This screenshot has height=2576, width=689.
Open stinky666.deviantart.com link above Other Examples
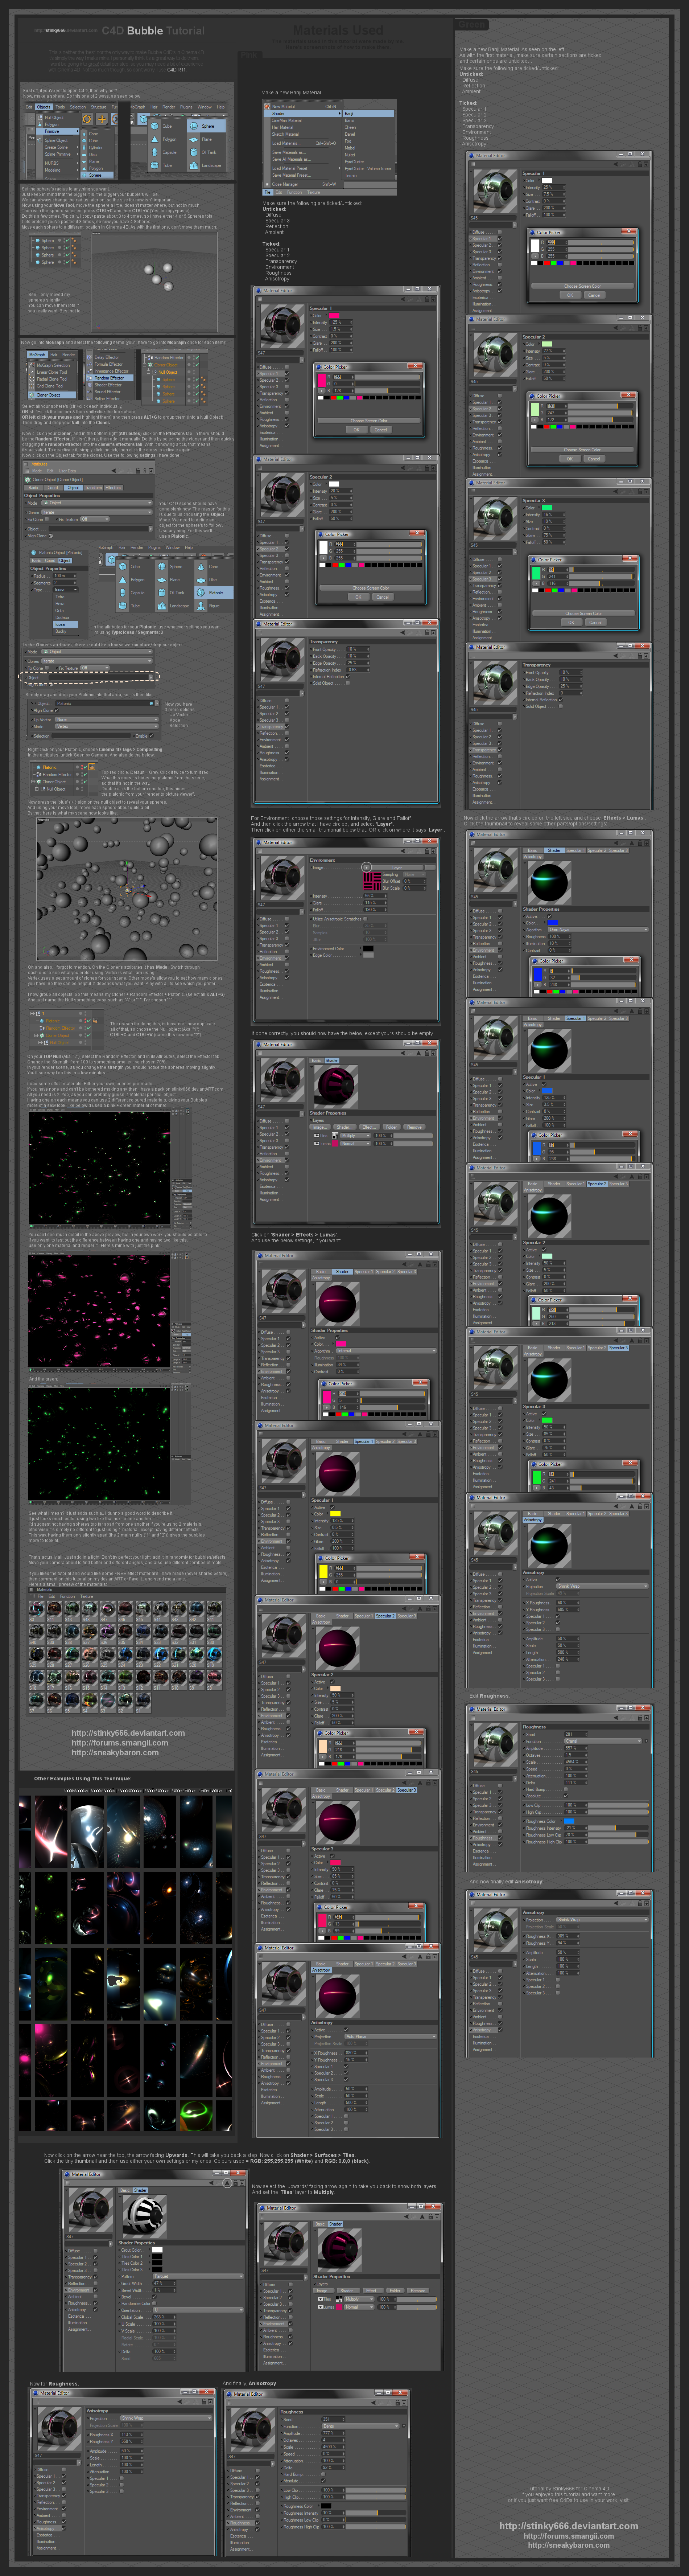(x=128, y=1733)
